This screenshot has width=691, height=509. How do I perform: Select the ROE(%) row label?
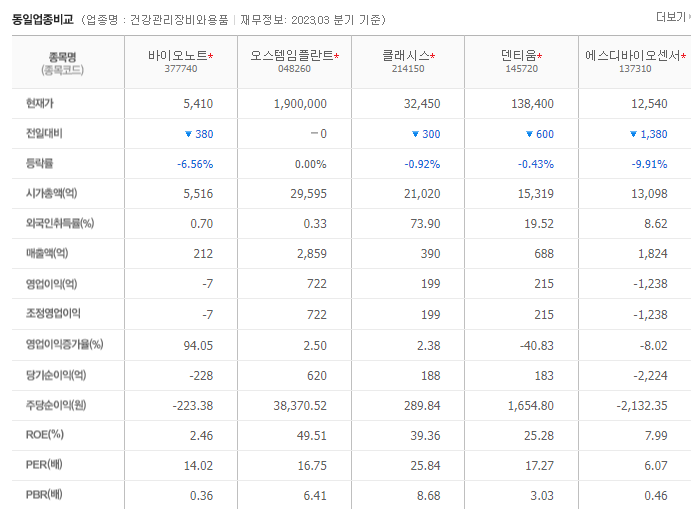click(45, 435)
